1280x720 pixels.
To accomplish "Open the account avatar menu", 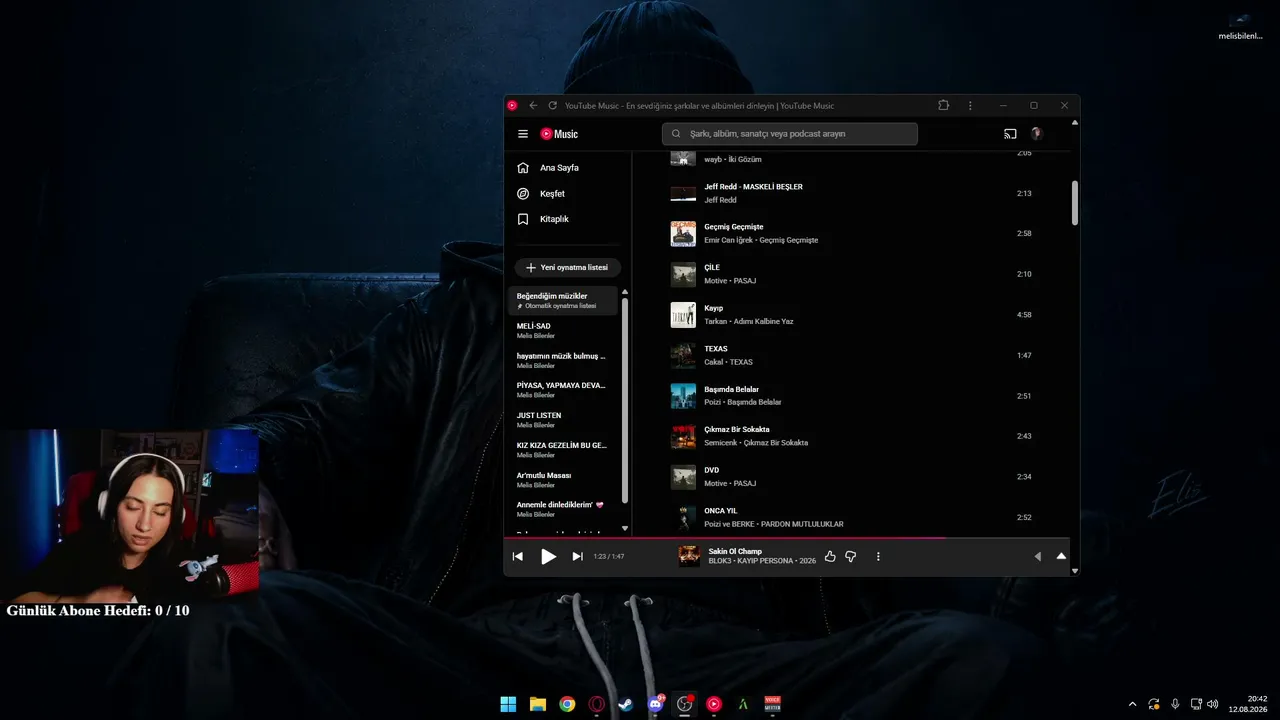I will pos(1036,134).
